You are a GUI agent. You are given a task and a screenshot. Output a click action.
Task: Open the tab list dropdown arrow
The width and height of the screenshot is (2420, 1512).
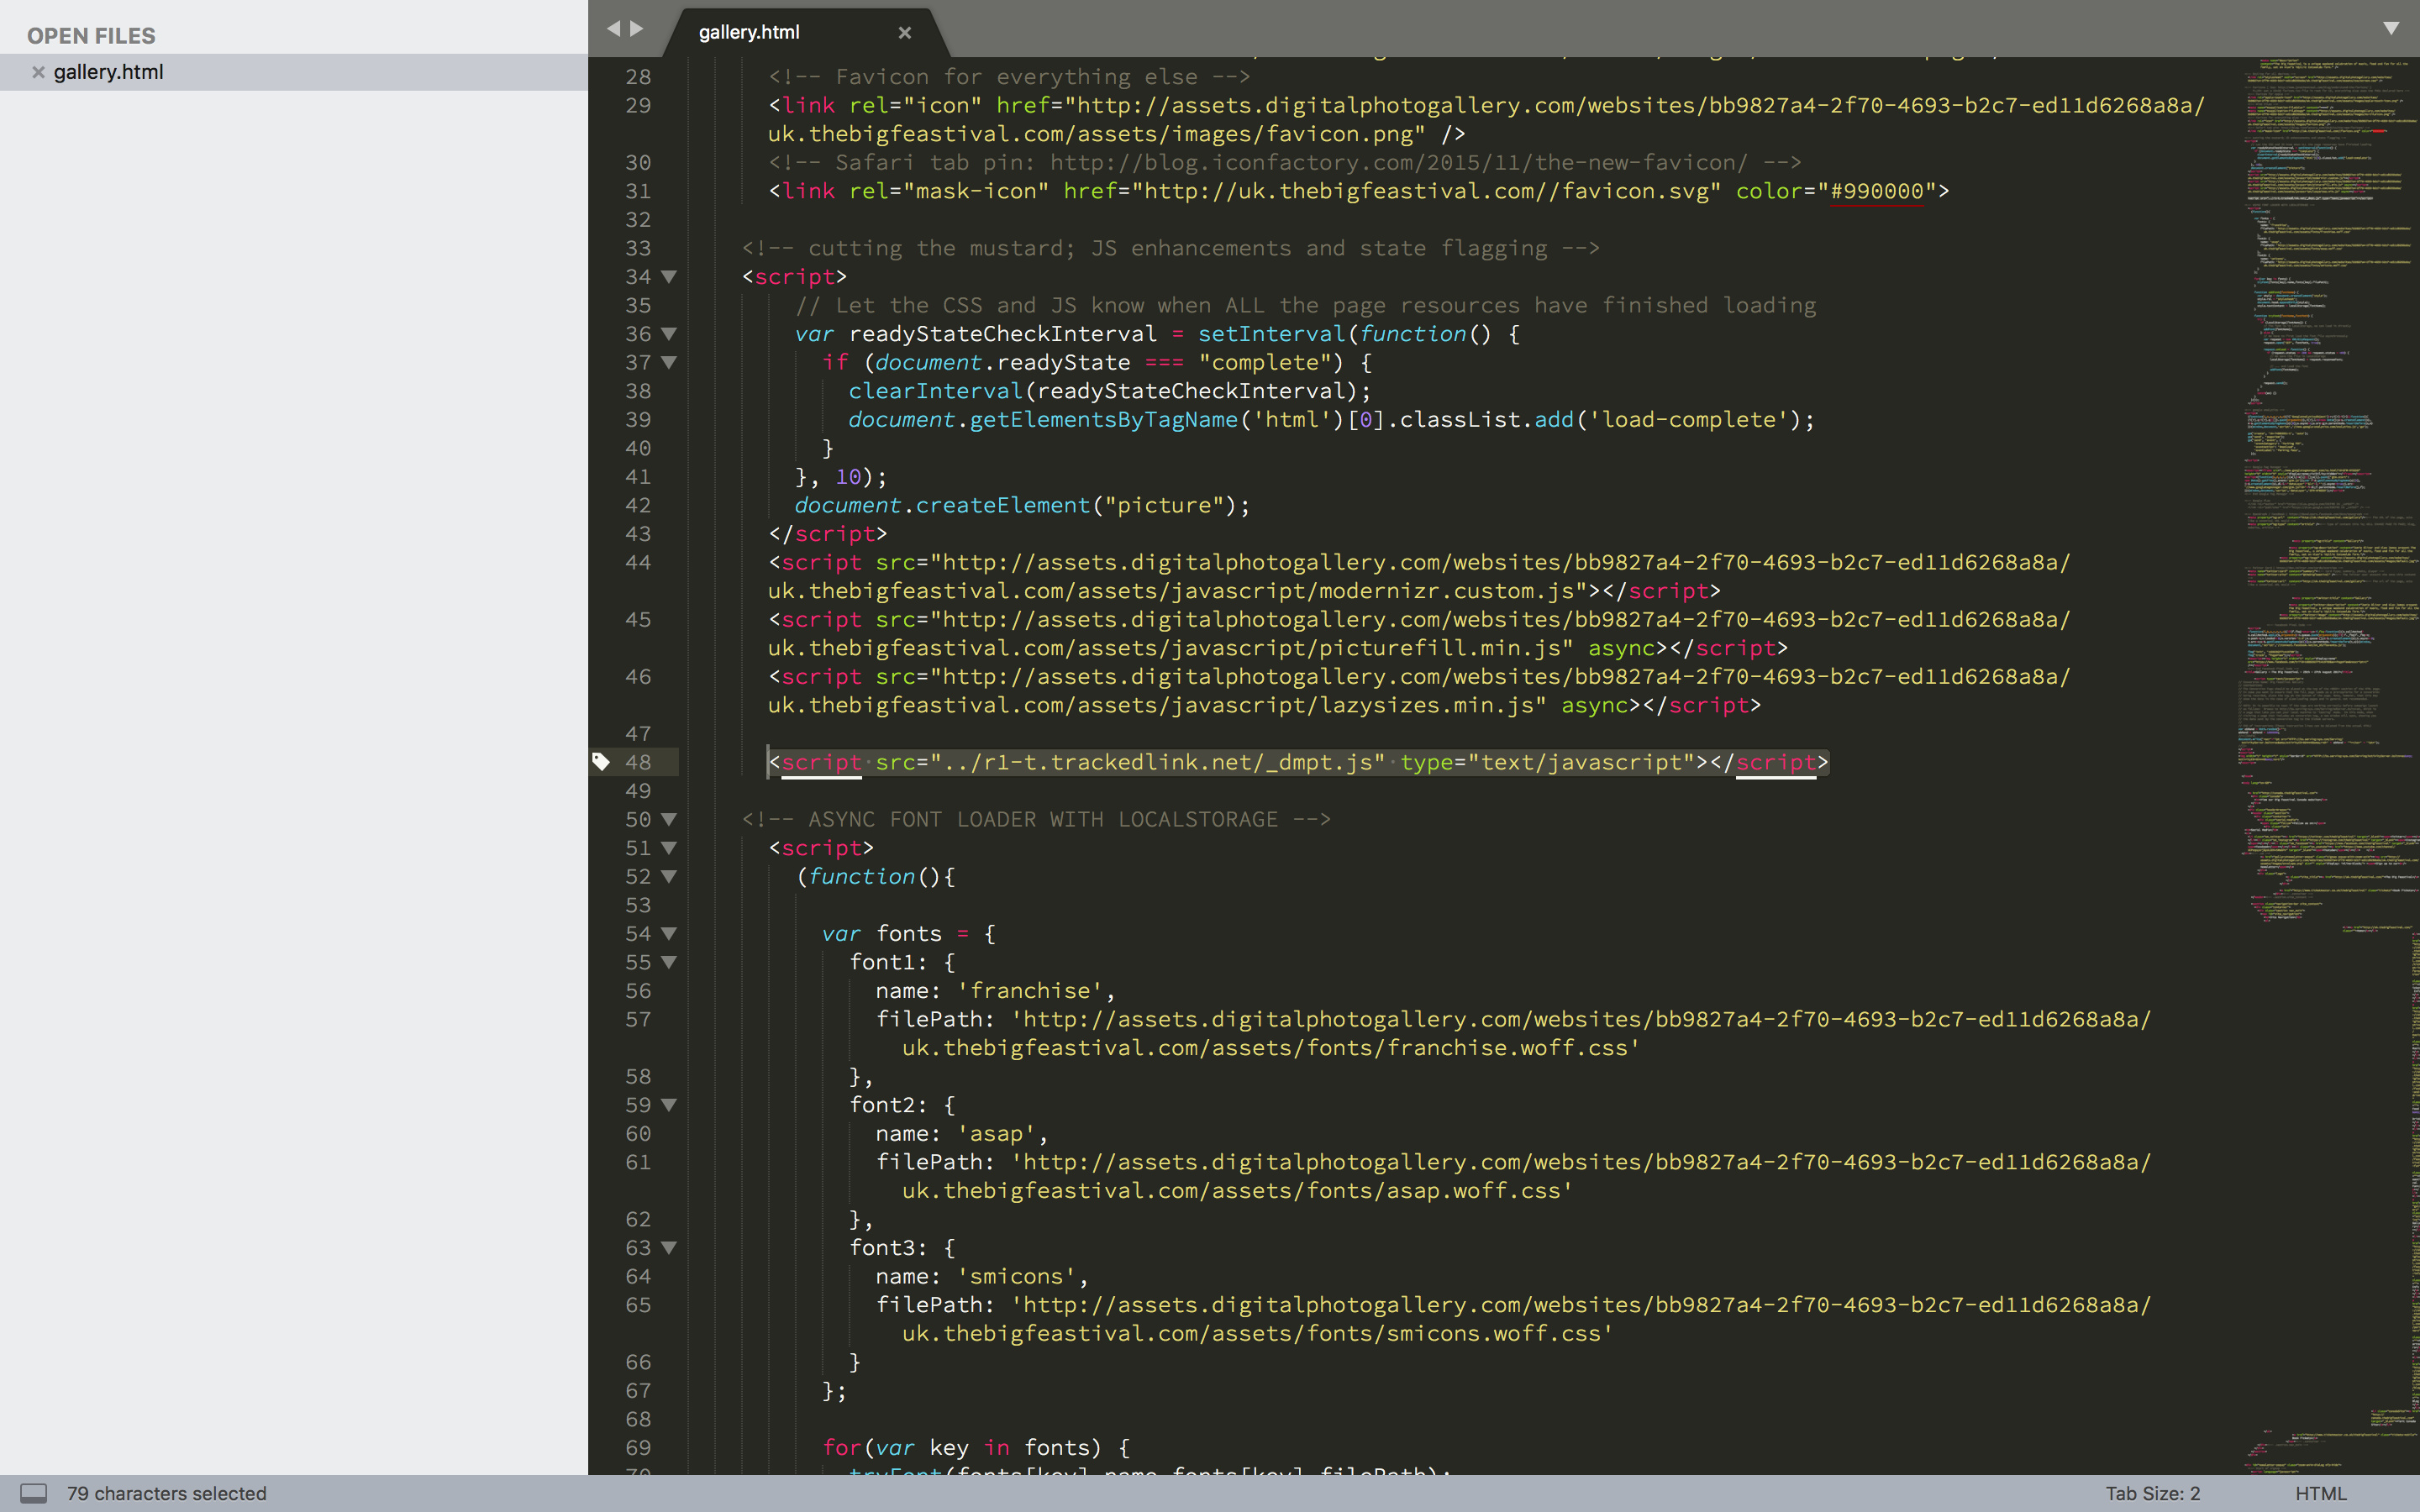[2391, 29]
